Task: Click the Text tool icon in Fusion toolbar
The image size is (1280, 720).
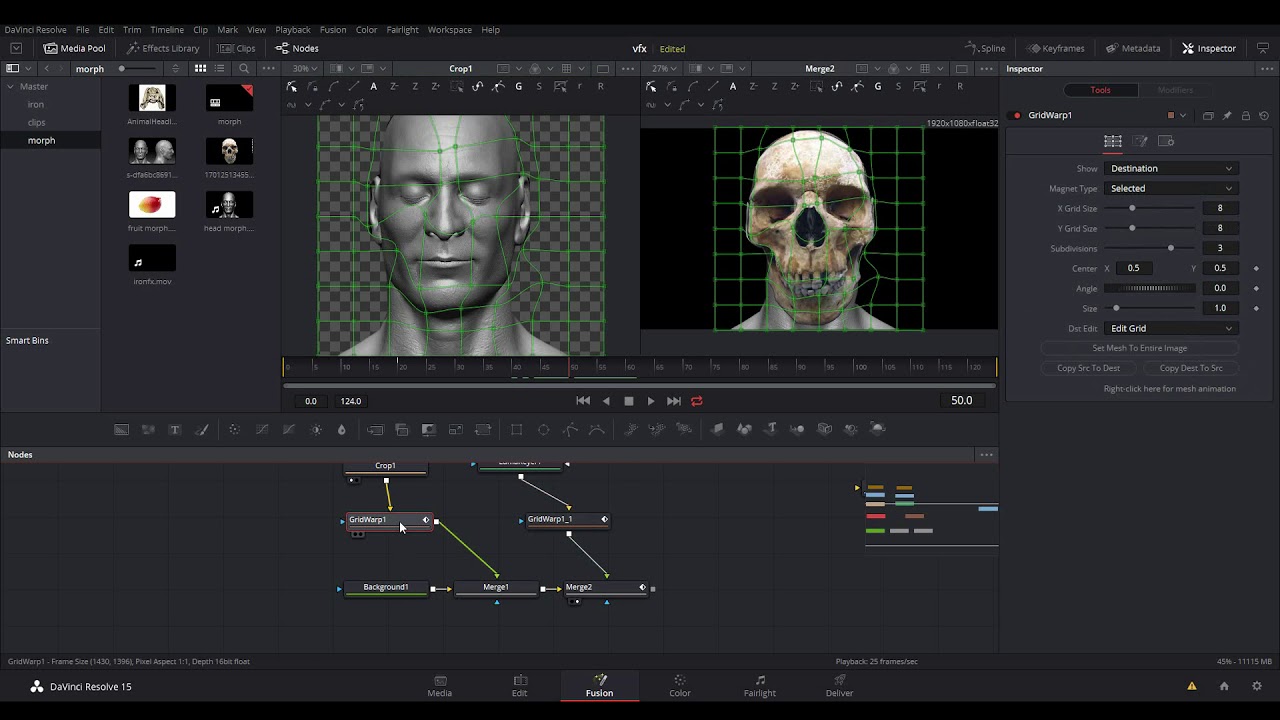Action: 174,429
